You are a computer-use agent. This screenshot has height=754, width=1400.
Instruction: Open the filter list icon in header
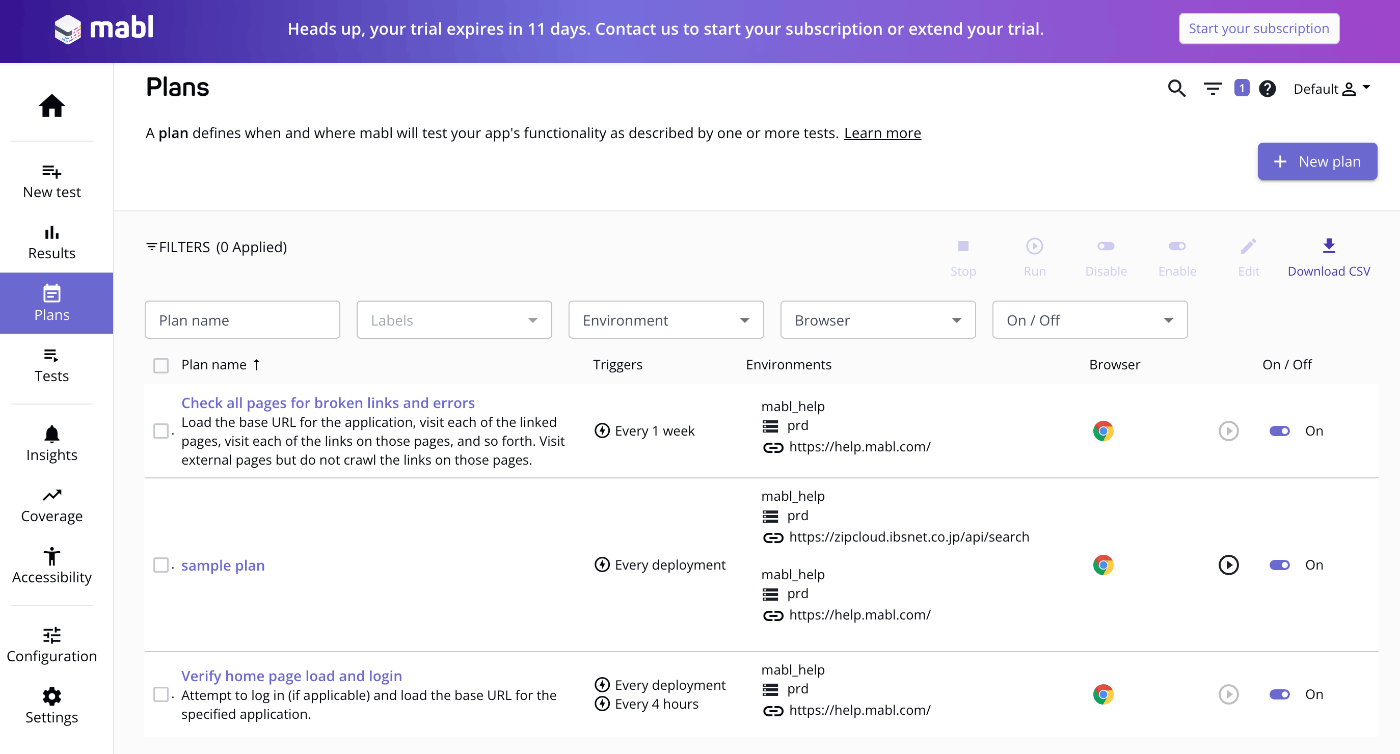[x=1213, y=89]
